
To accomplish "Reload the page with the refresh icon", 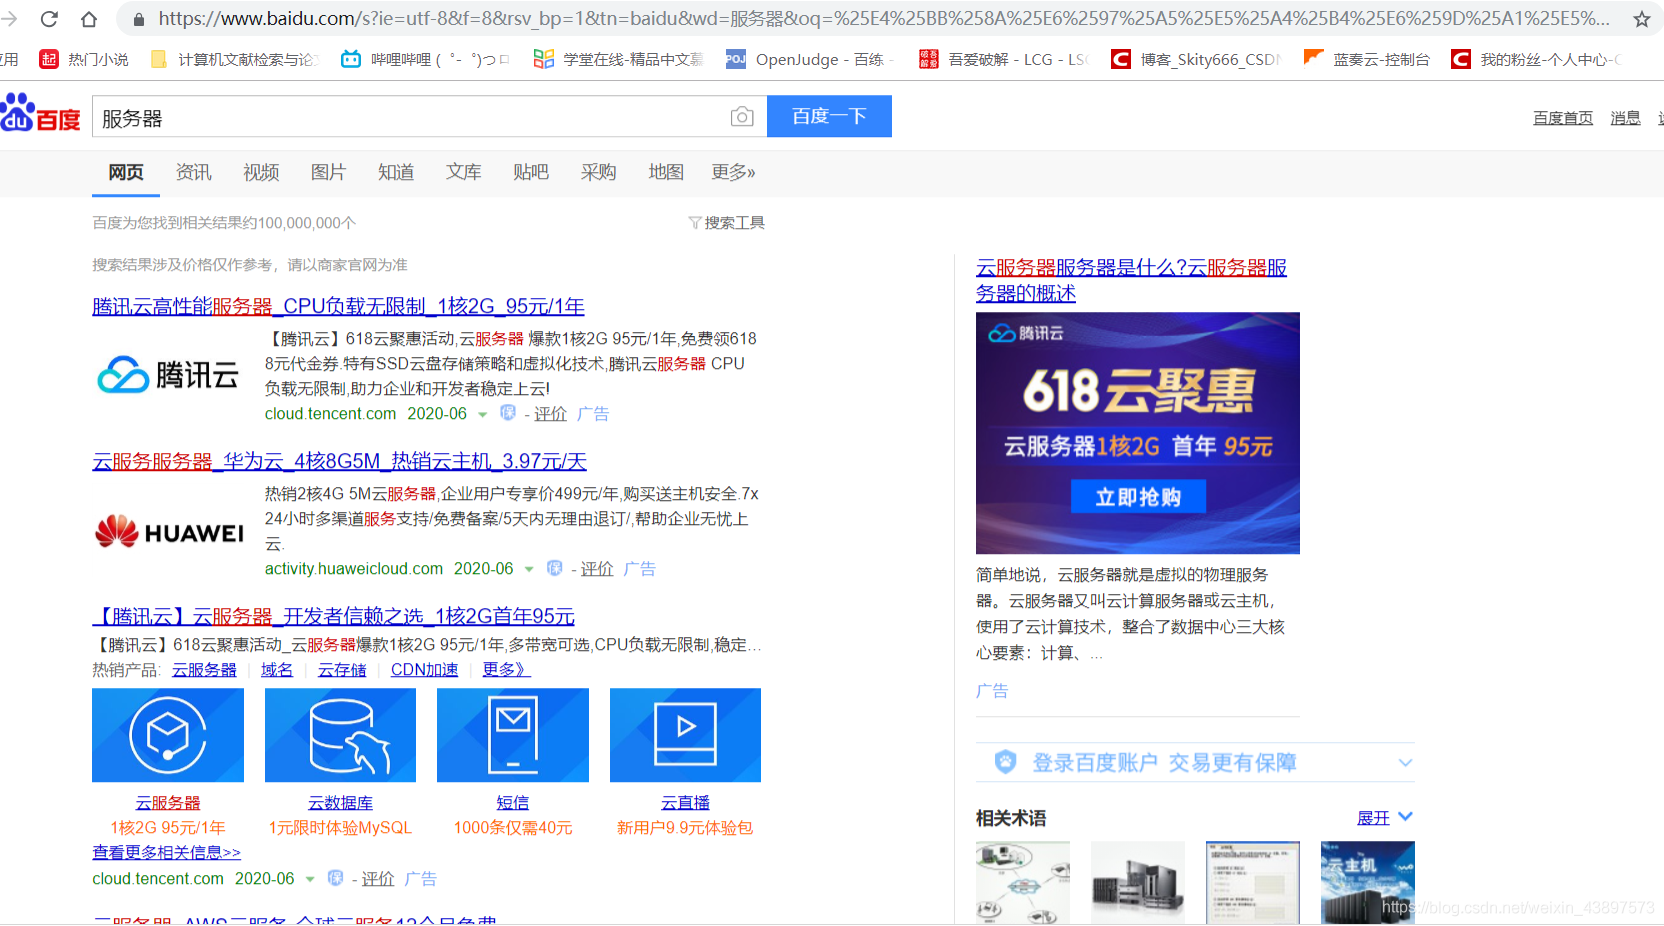I will click(49, 19).
